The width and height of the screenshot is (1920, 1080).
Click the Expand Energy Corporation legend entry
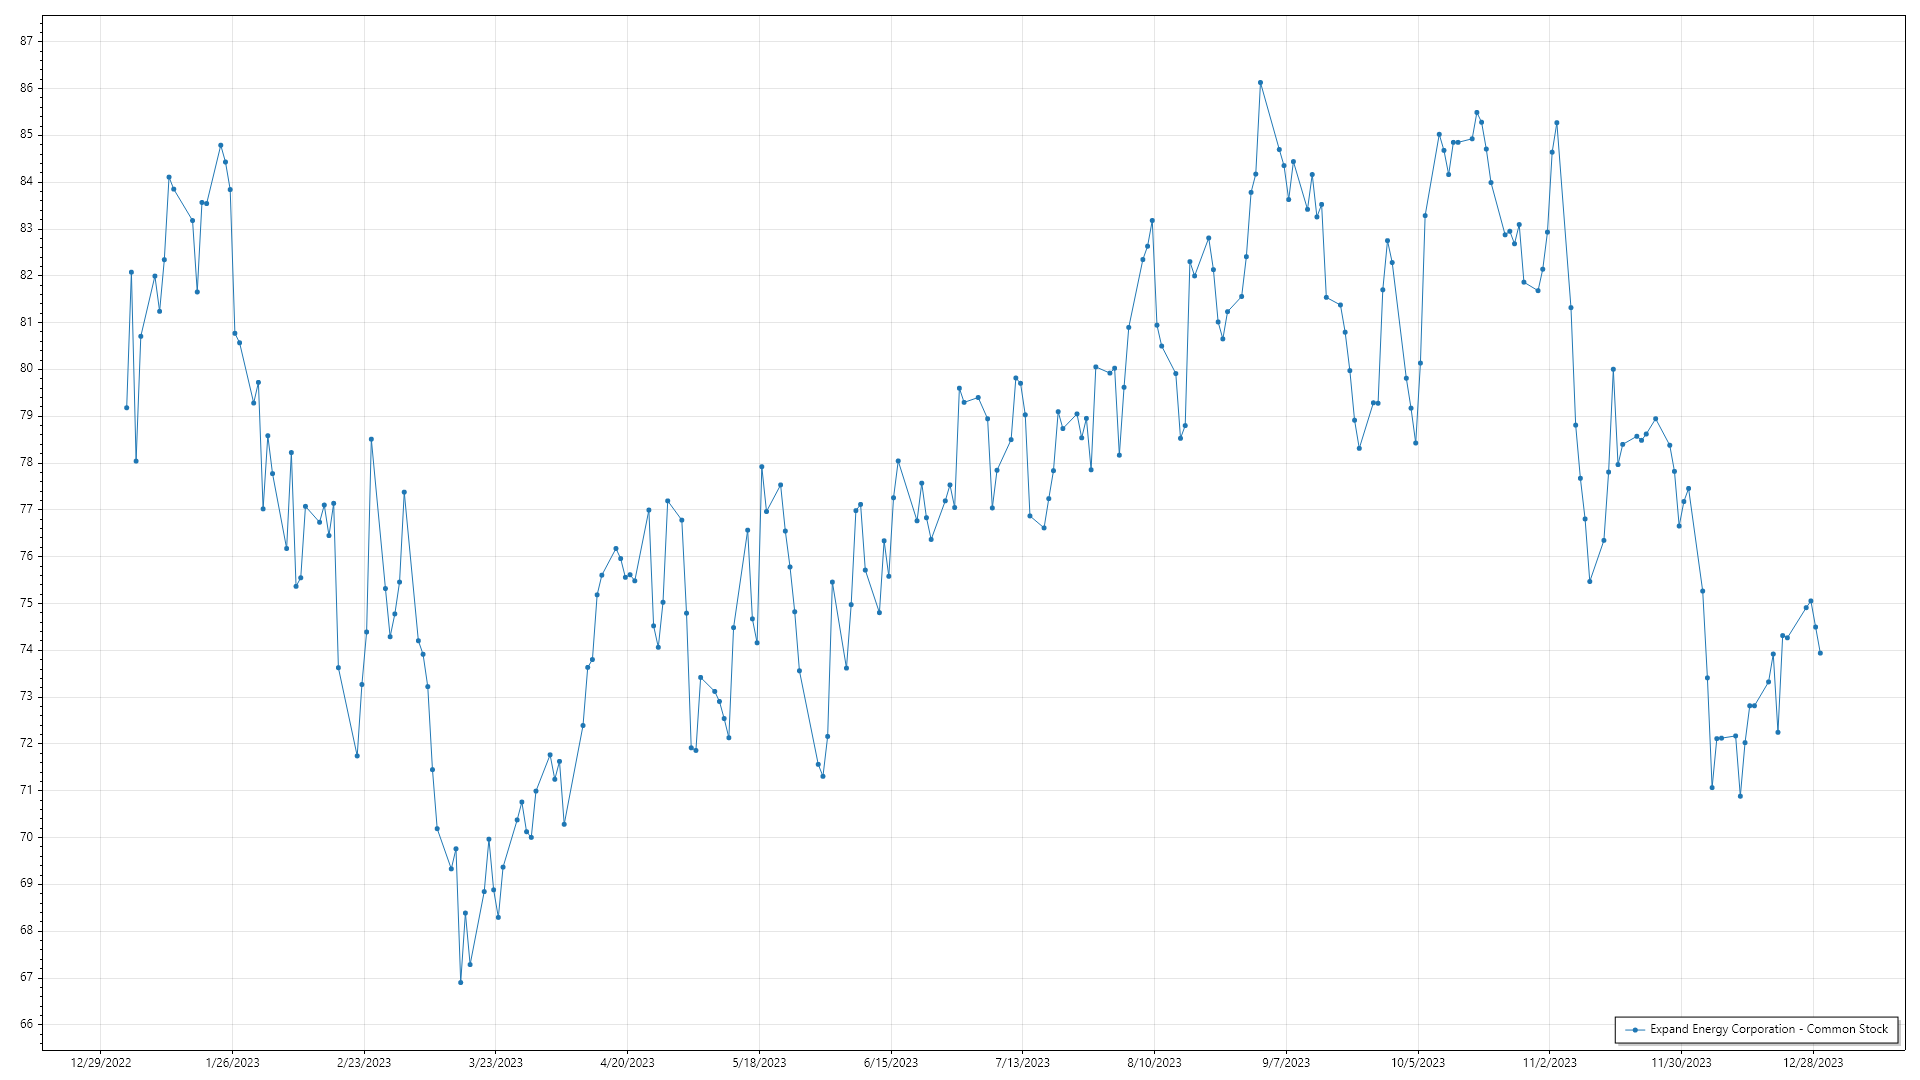1768,1029
